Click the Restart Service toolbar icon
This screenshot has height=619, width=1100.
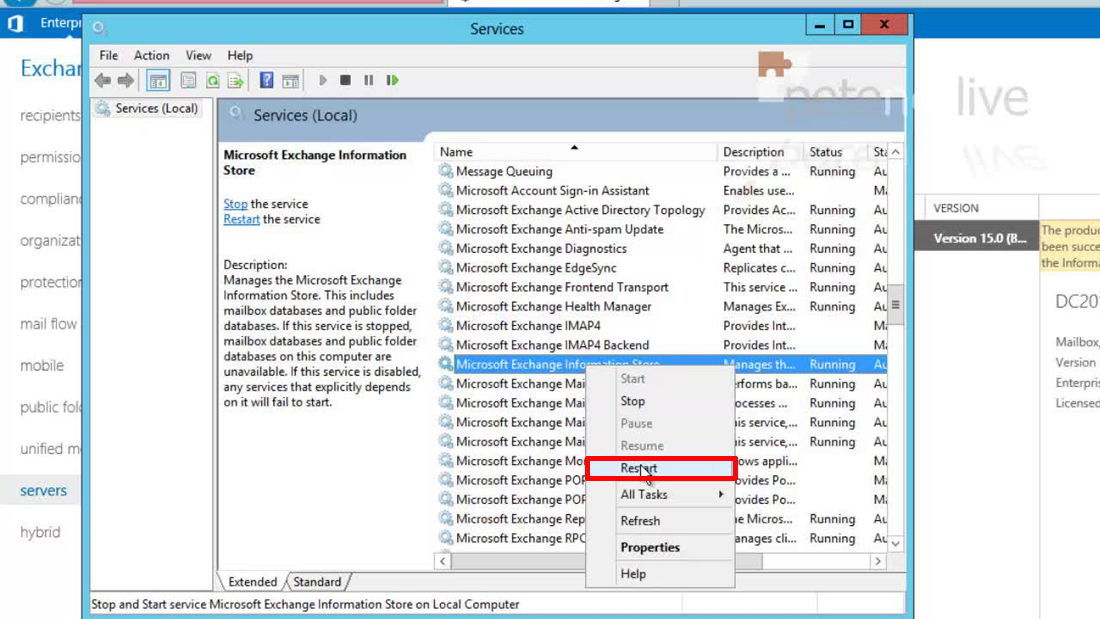point(392,81)
